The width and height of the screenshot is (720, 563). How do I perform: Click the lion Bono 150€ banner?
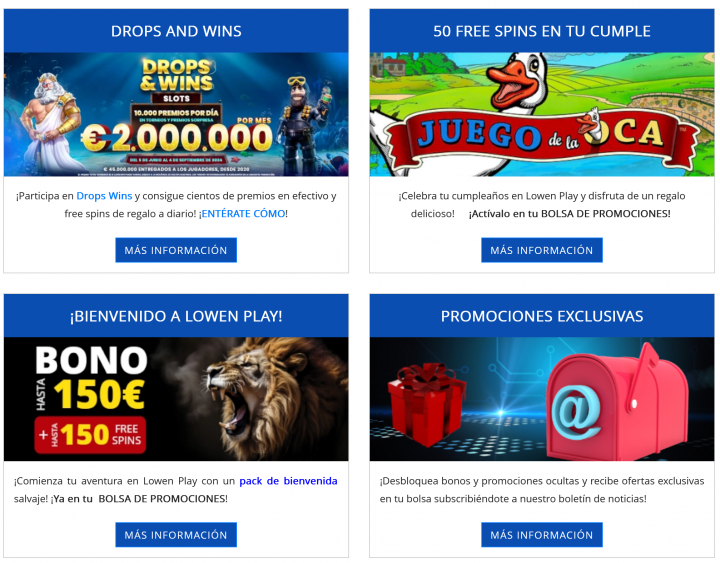tap(176, 399)
